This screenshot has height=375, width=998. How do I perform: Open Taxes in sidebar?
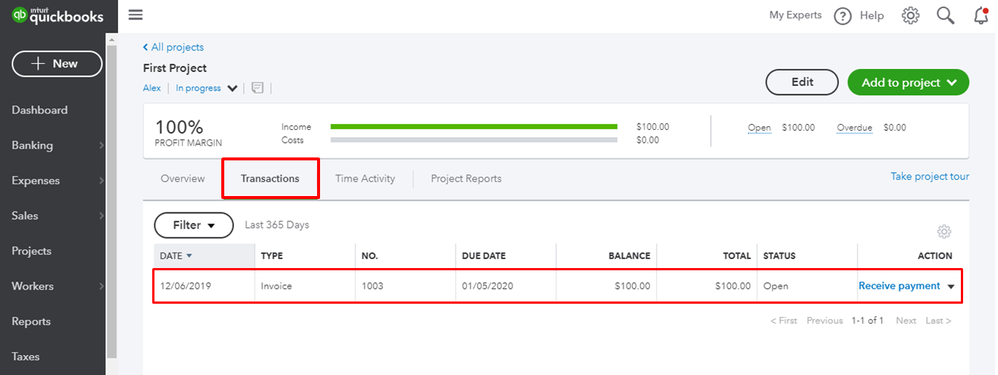[25, 357]
